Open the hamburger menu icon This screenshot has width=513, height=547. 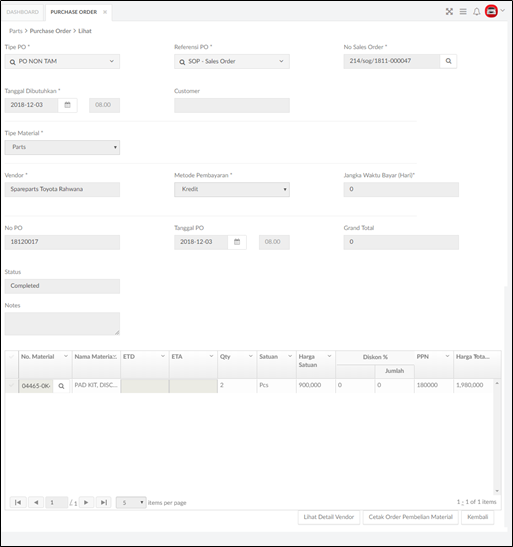coord(463,12)
